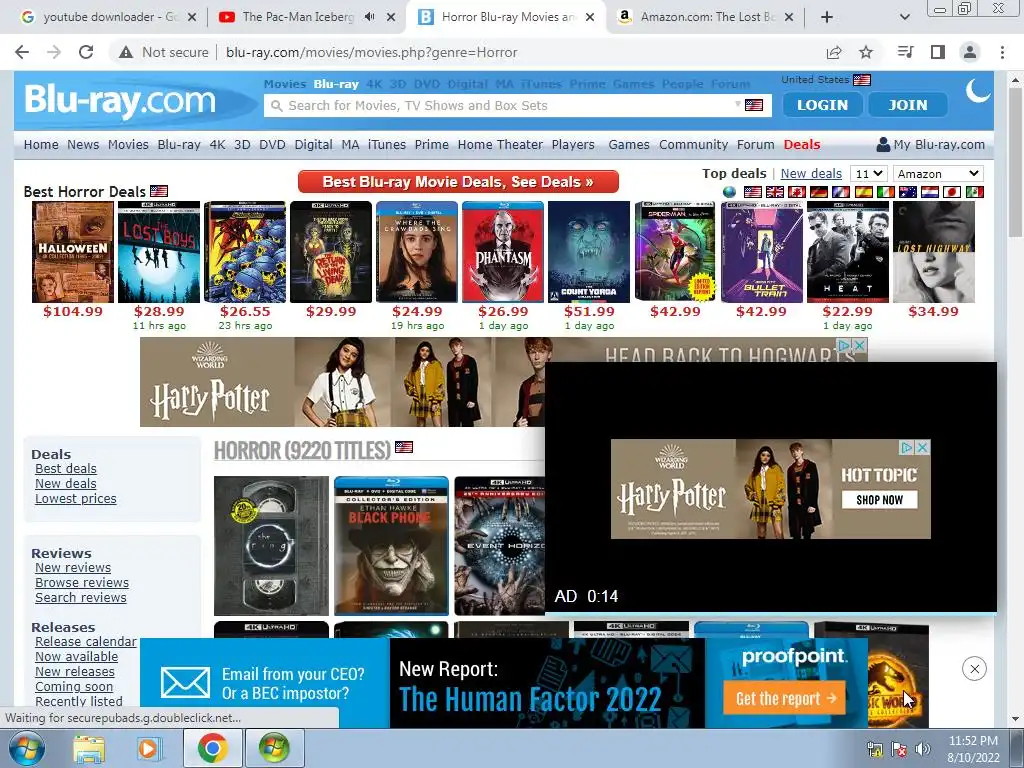Image resolution: width=1024 pixels, height=768 pixels.
Task: Click the 'Not secure' warning icon
Action: pyautogui.click(x=126, y=52)
